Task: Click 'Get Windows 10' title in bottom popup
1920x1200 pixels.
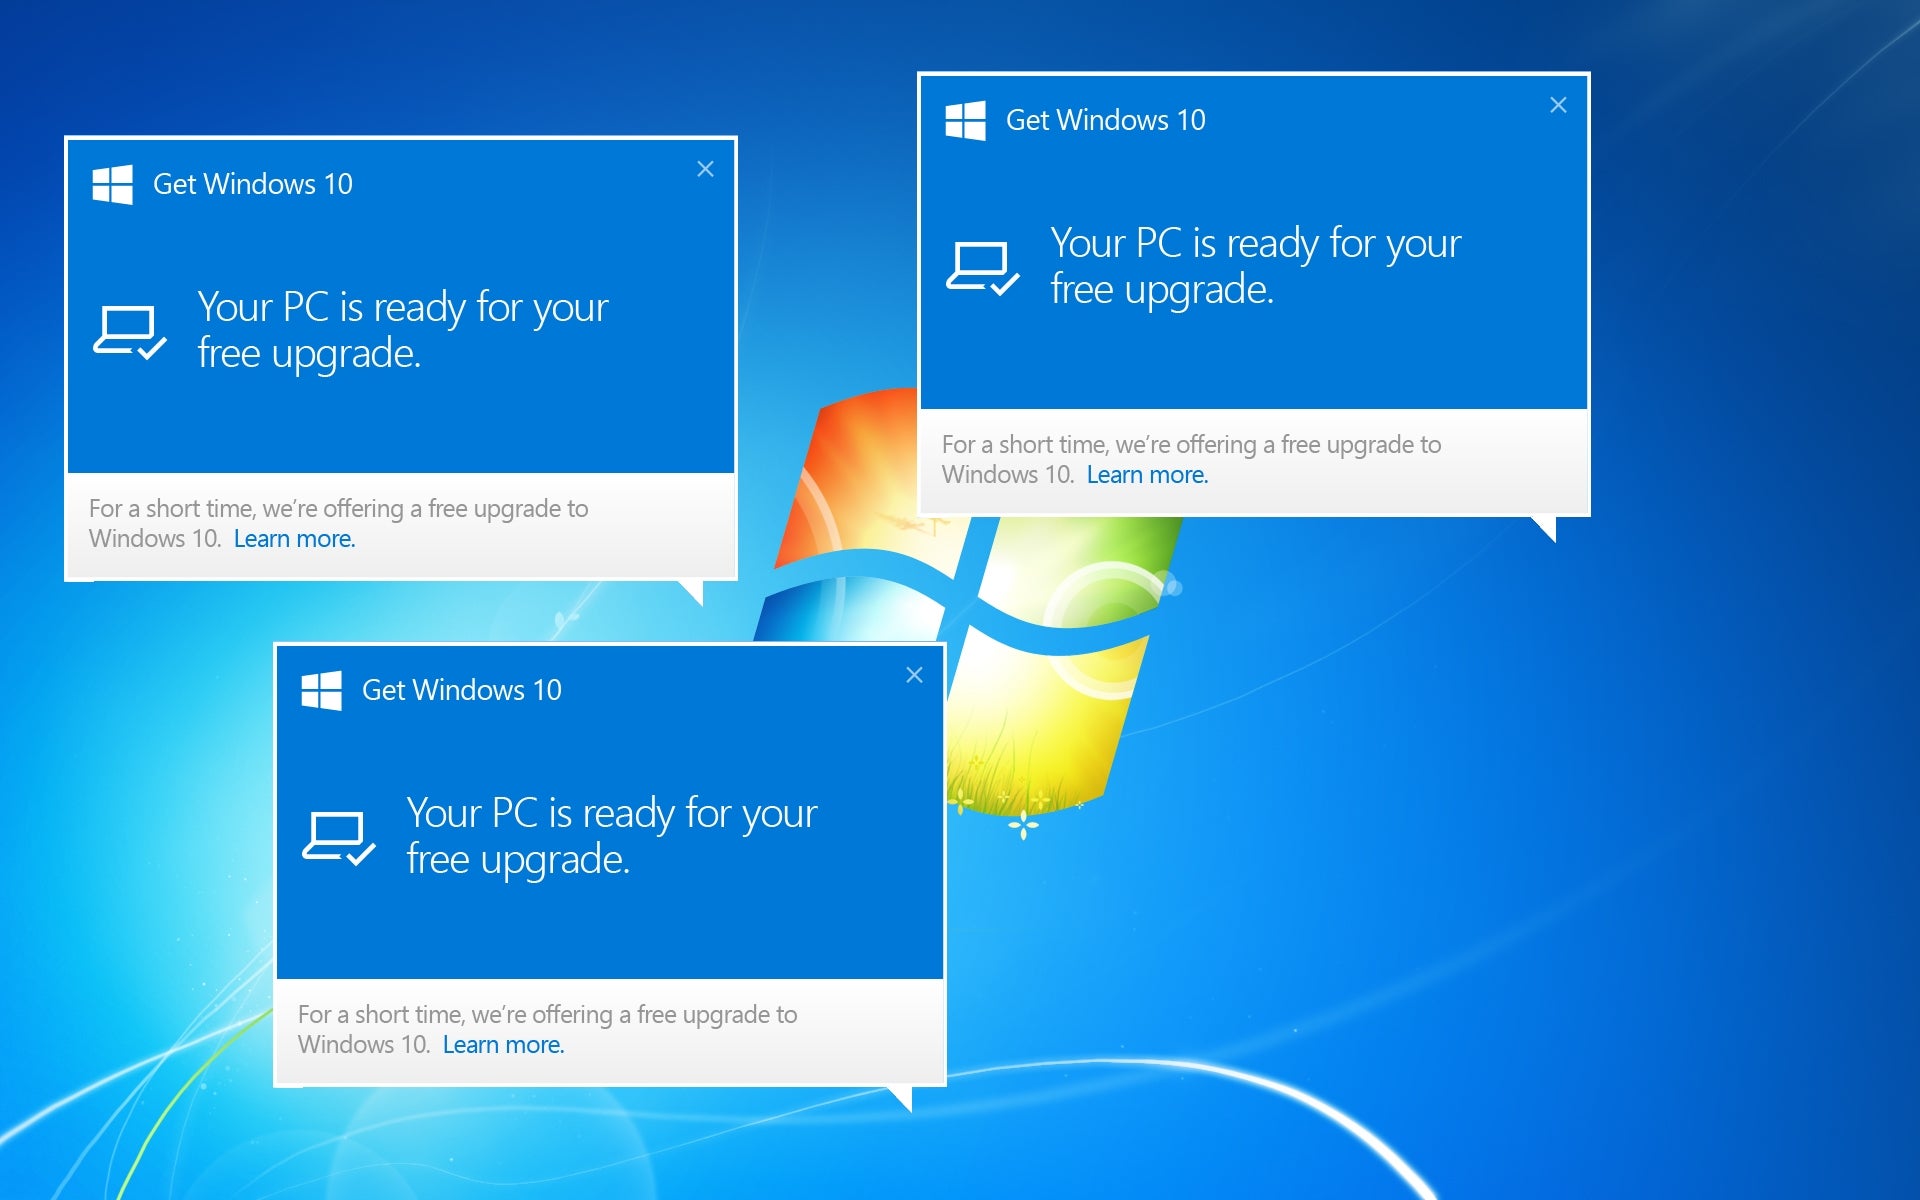Action: 462,690
